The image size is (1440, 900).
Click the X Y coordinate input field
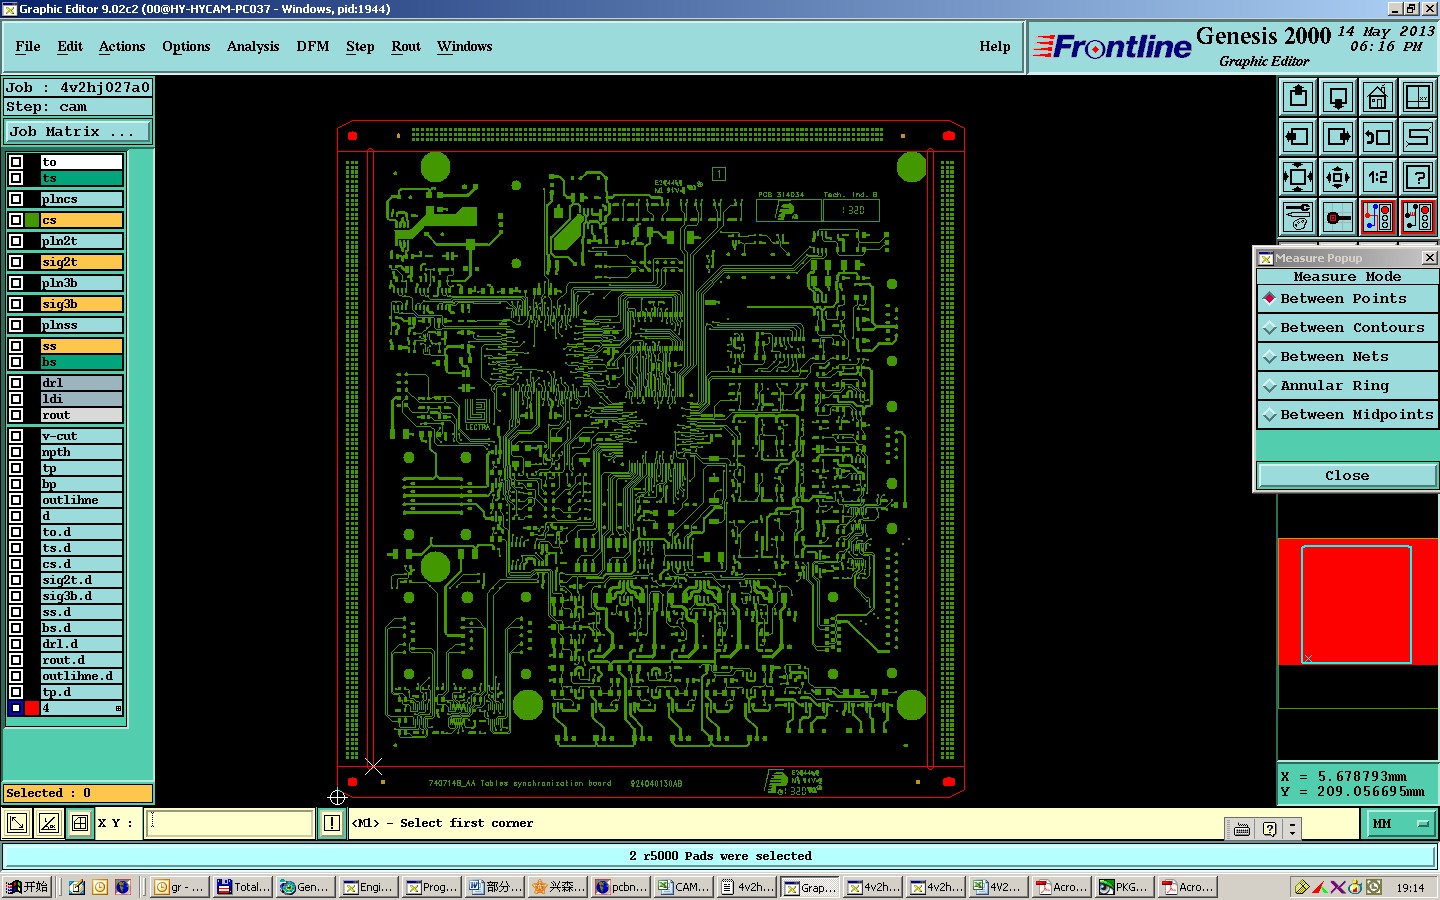click(230, 823)
